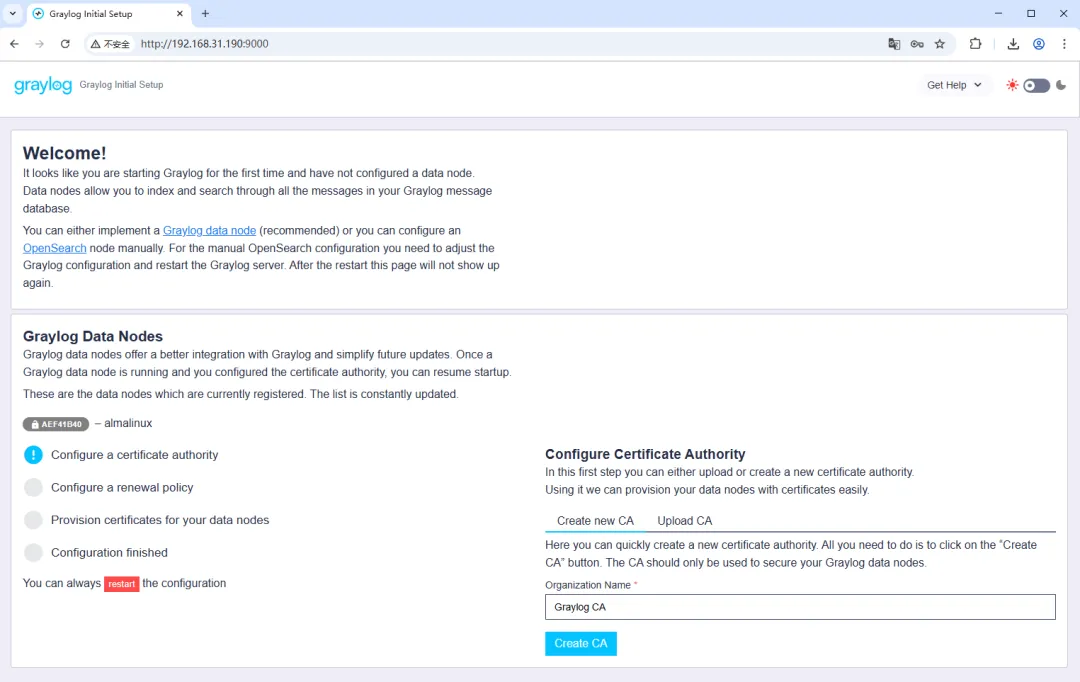Click the red restart button
The image size is (1080, 682).
tap(121, 583)
